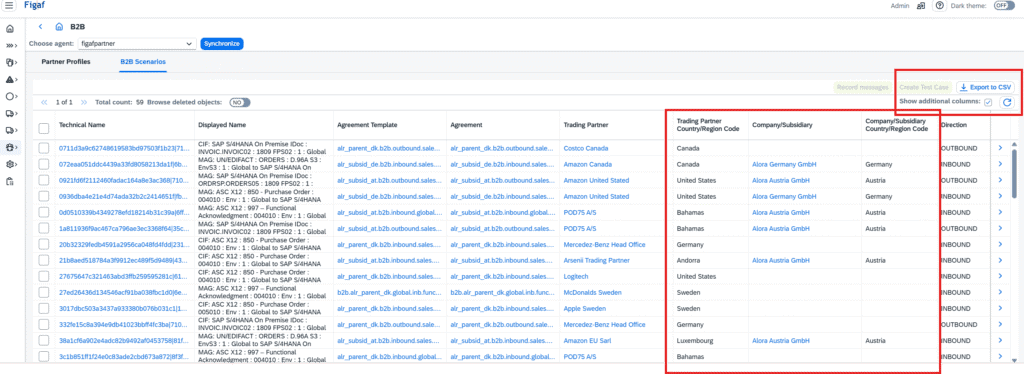Select checkbox for row 0921fd6f2112460fadac
The image size is (1024, 374).
click(x=44, y=180)
